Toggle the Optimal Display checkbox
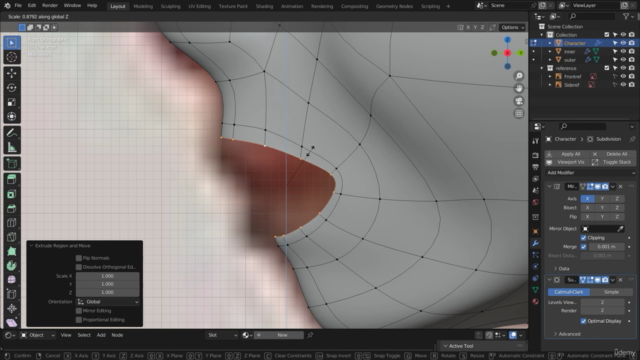Screen dimensions: 640x360 (583, 321)
